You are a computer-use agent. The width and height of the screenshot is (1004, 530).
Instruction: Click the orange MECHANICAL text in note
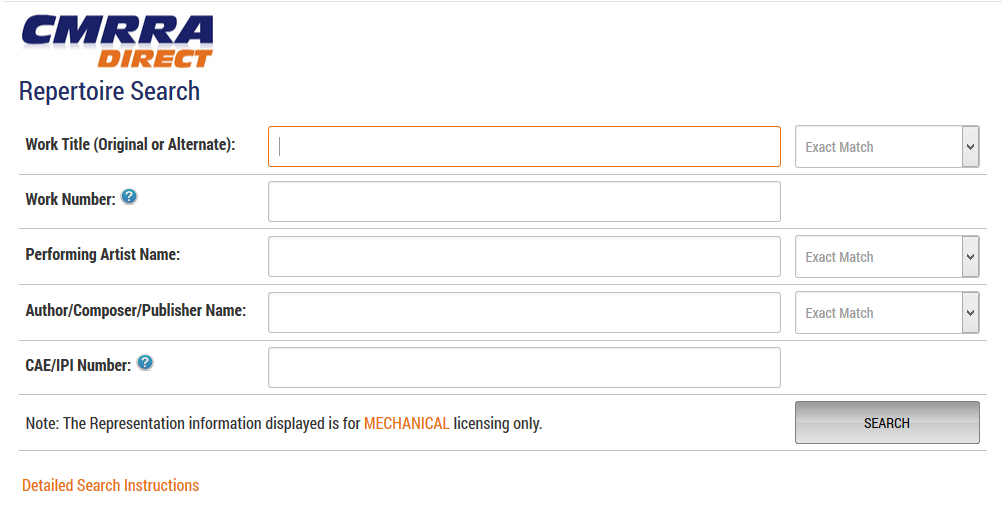coord(407,423)
